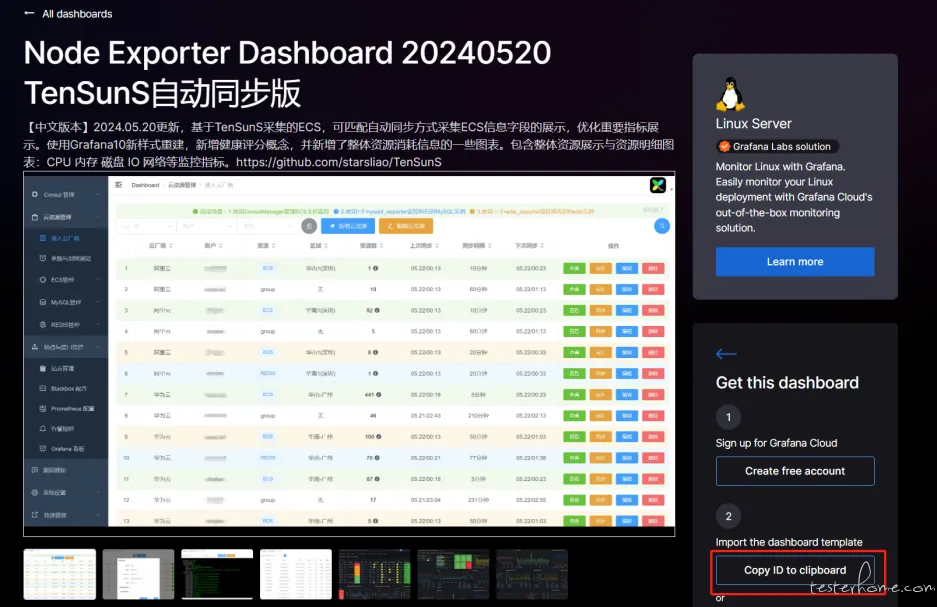Click the Create free account button
The height and width of the screenshot is (607, 937).
tap(795, 471)
